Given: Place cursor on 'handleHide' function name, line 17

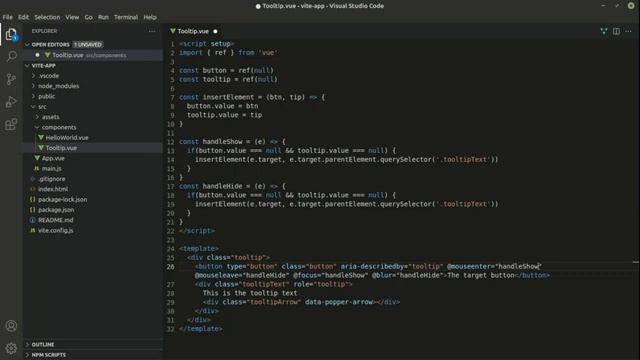Looking at the screenshot, I should click(222, 186).
